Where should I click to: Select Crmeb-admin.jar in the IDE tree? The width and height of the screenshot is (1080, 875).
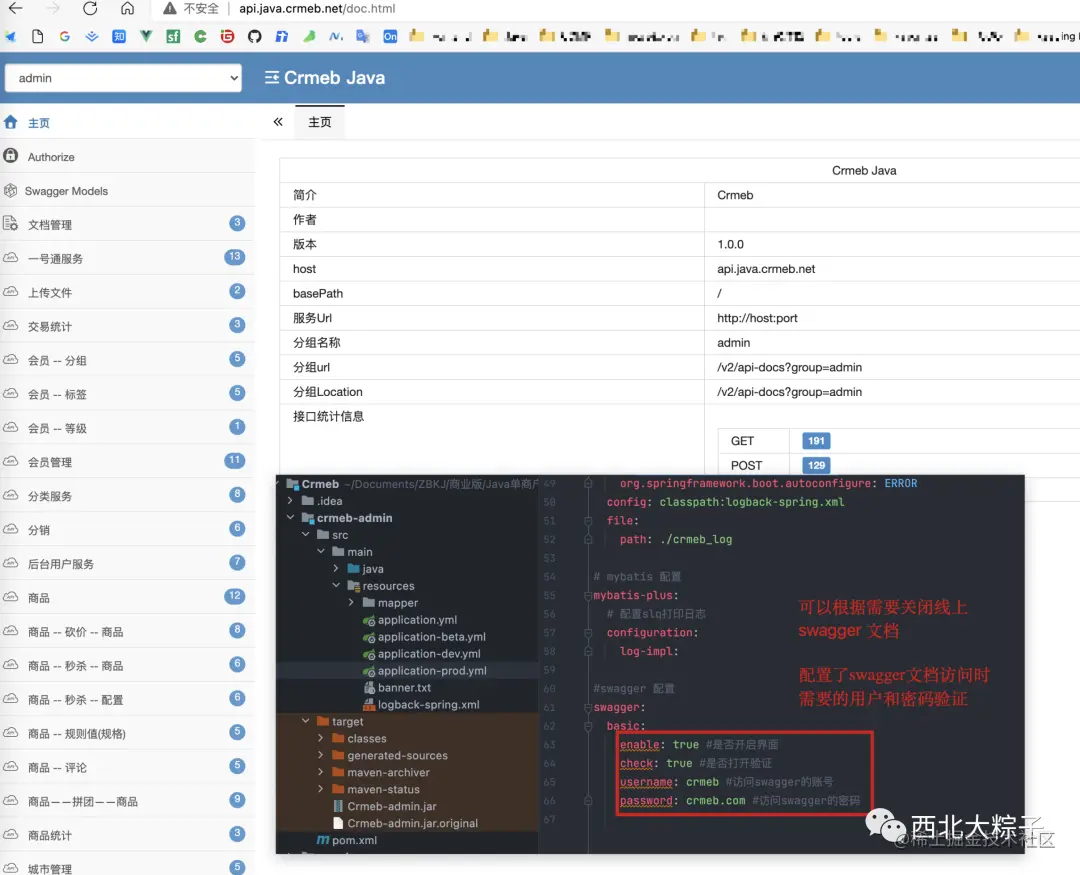pos(392,806)
